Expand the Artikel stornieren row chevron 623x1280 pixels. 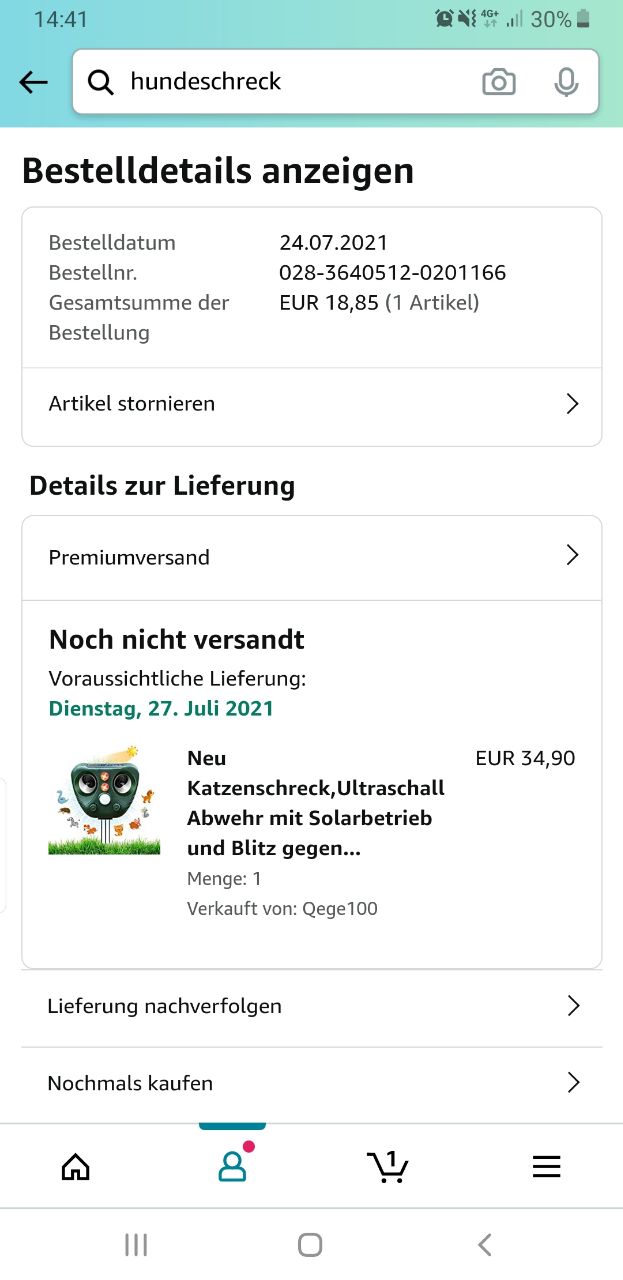coord(573,404)
